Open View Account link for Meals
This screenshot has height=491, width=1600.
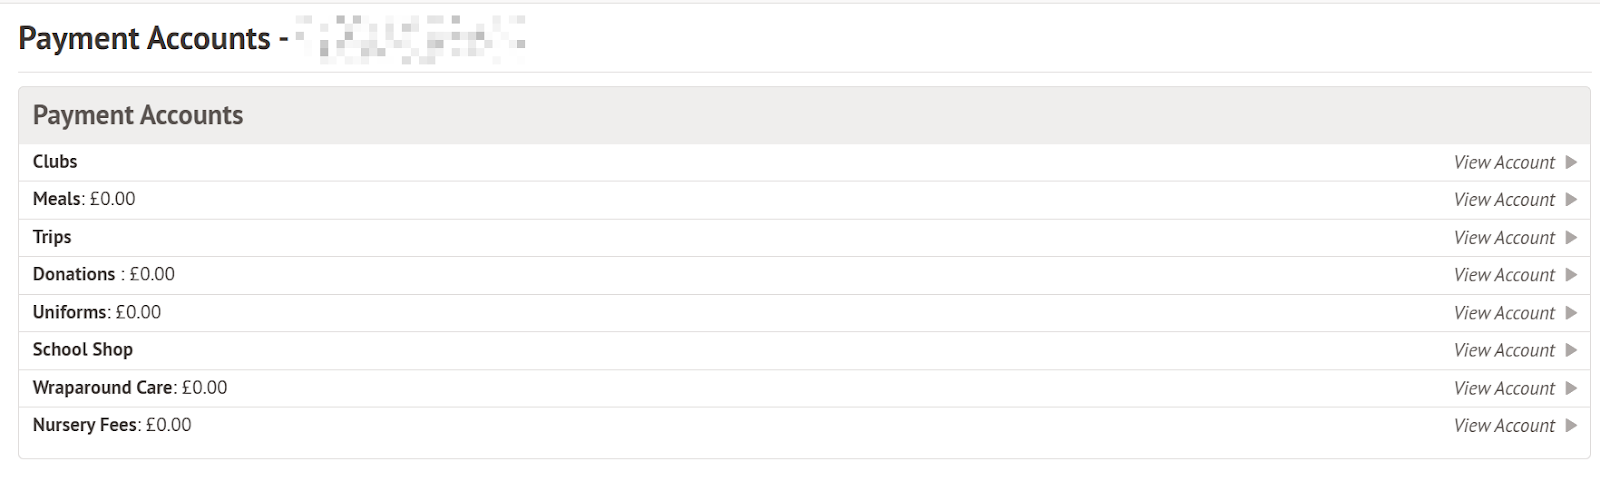(1504, 200)
